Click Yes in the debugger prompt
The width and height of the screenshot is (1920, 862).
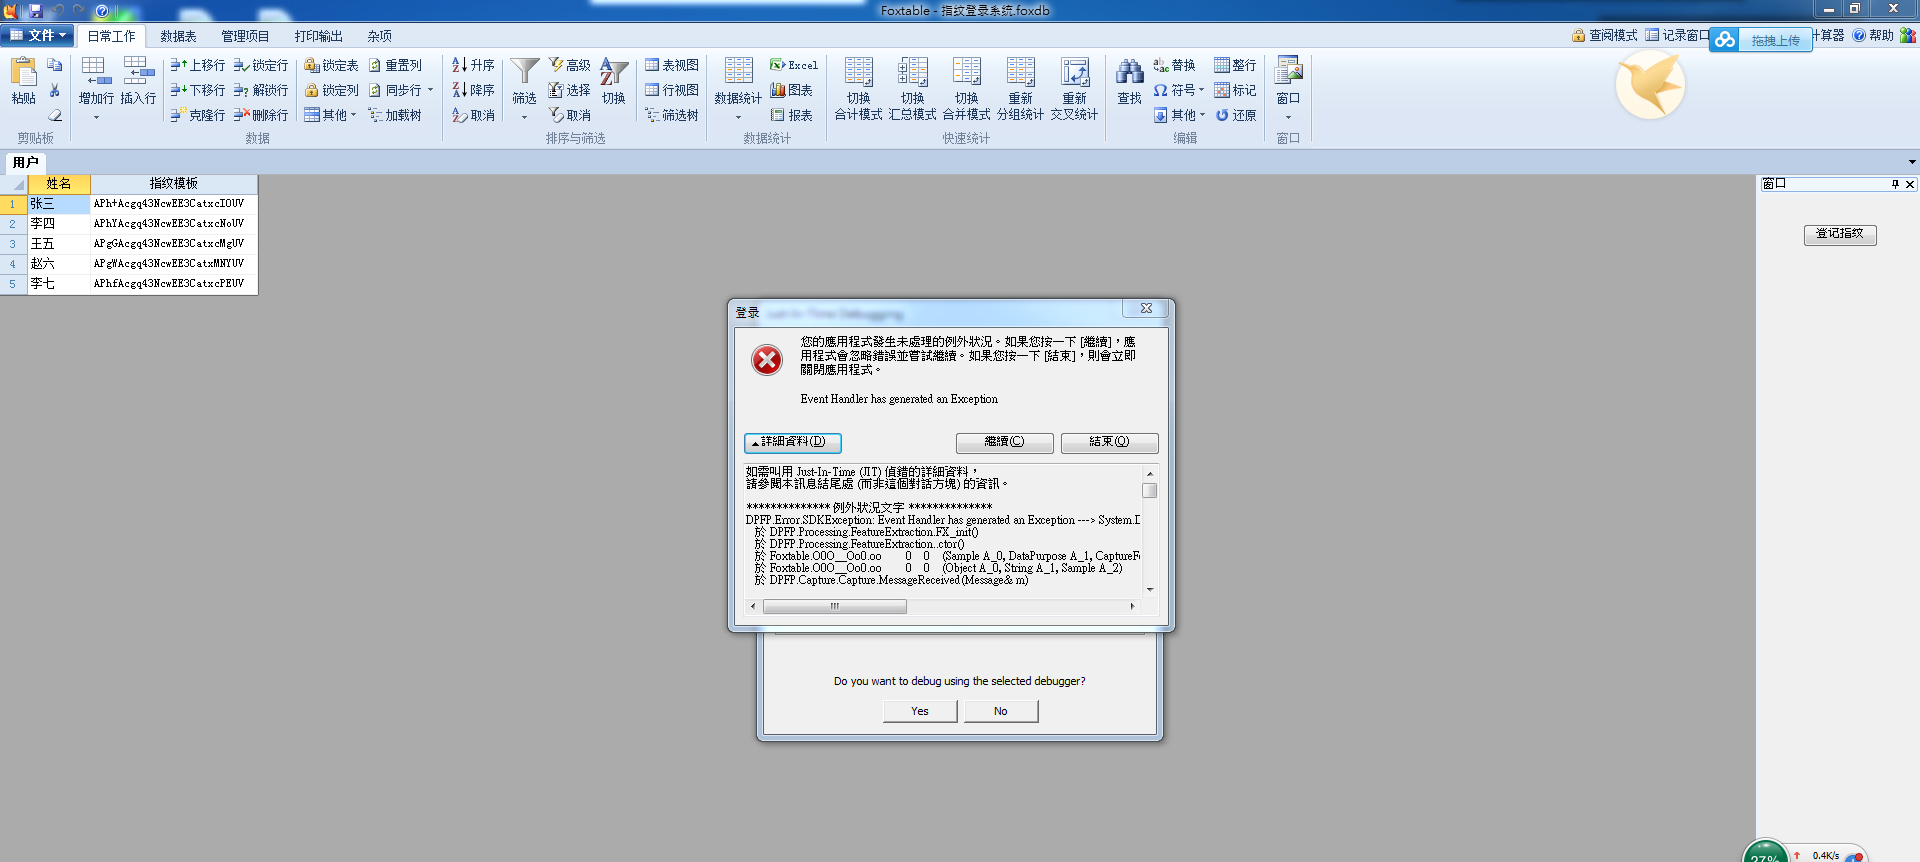(x=920, y=711)
